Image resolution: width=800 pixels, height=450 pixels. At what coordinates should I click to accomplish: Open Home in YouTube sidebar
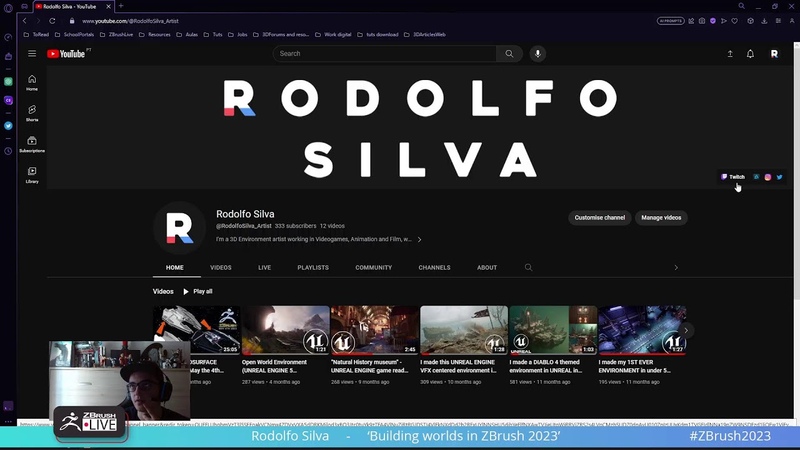click(x=32, y=82)
